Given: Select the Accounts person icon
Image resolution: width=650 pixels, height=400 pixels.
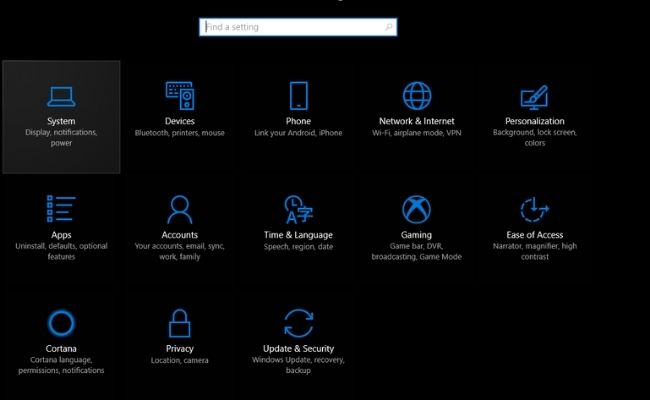Looking at the screenshot, I should coord(179,209).
